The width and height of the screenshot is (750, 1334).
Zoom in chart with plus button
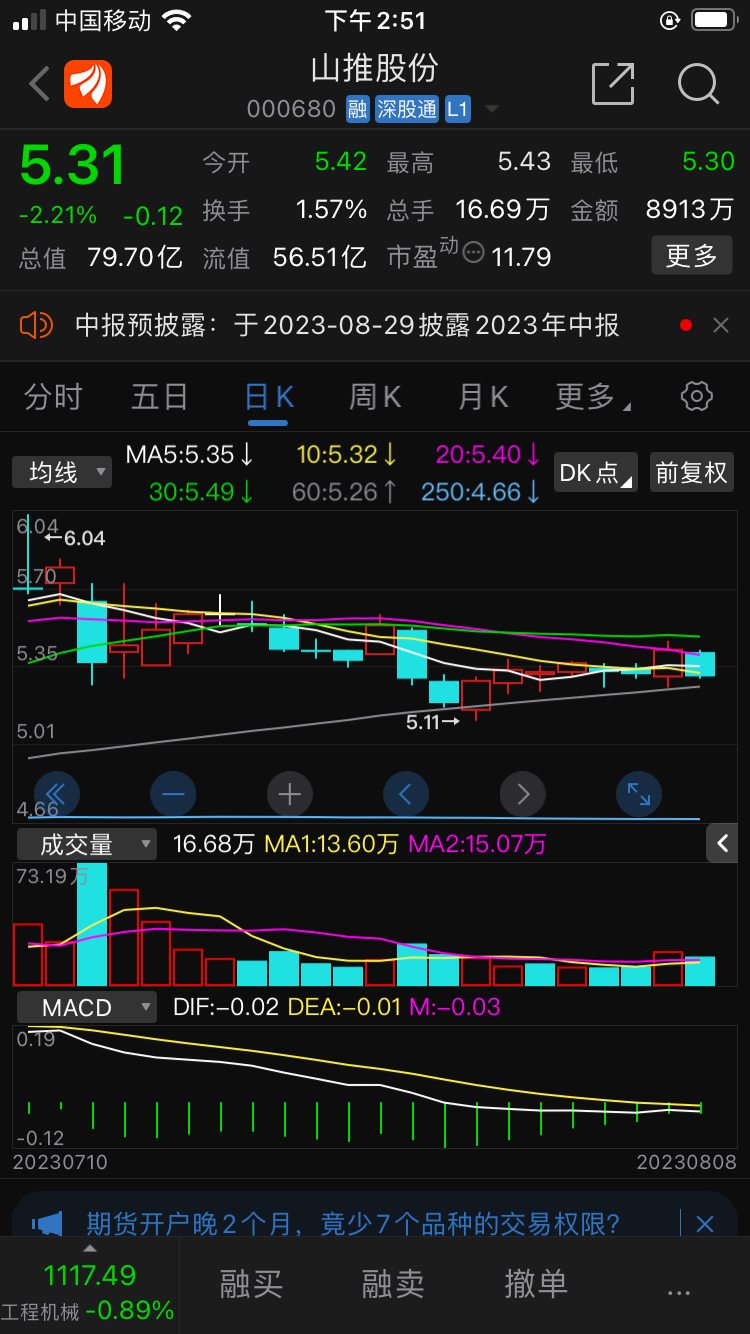pos(290,795)
